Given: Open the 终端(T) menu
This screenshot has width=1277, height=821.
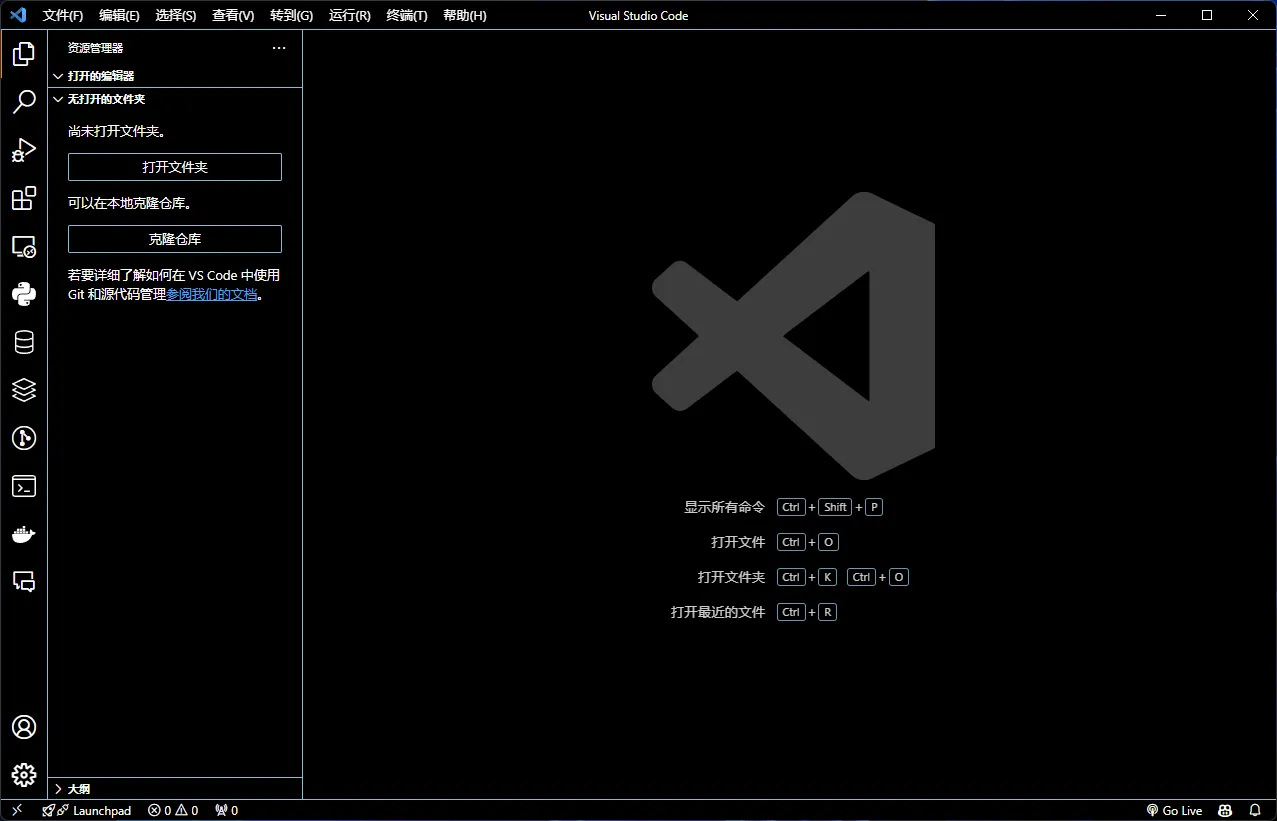Looking at the screenshot, I should click(x=406, y=15).
